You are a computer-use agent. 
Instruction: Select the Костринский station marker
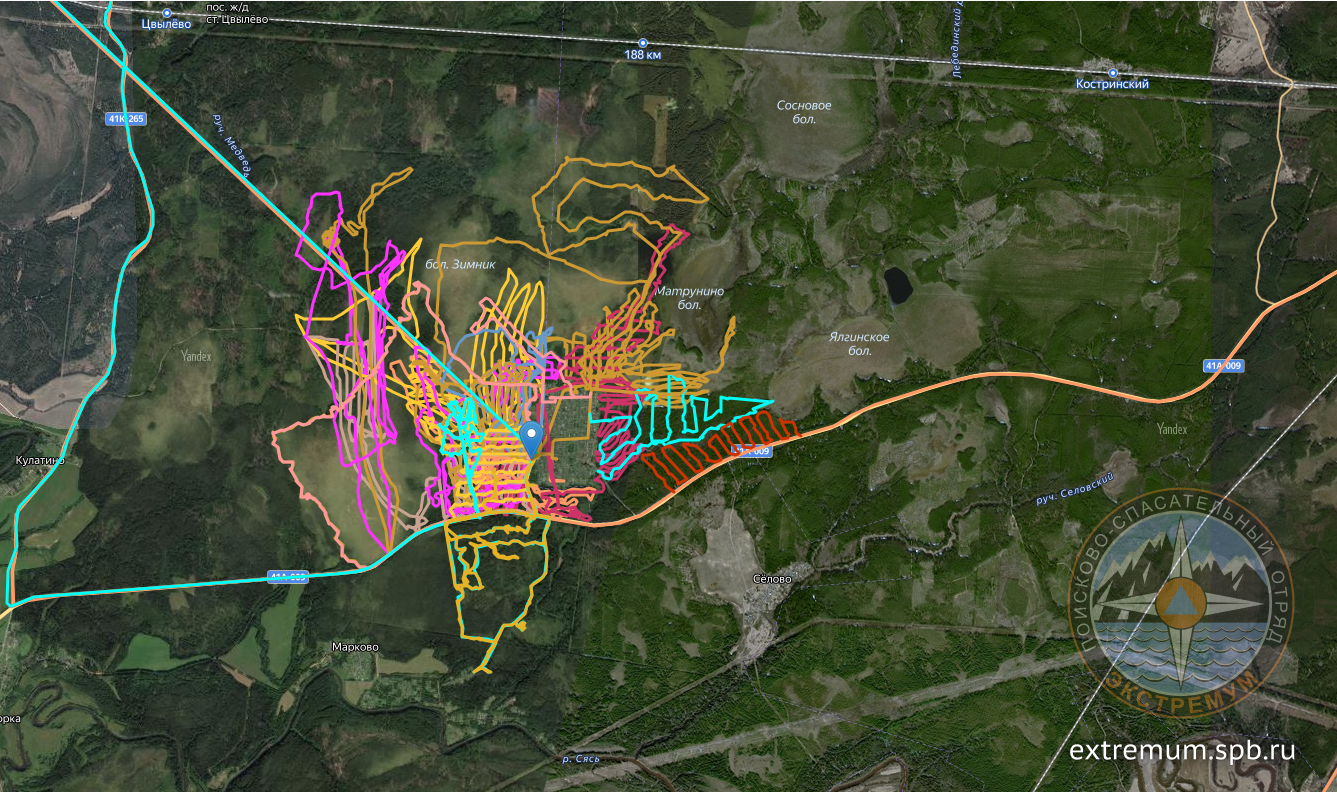pos(1112,73)
